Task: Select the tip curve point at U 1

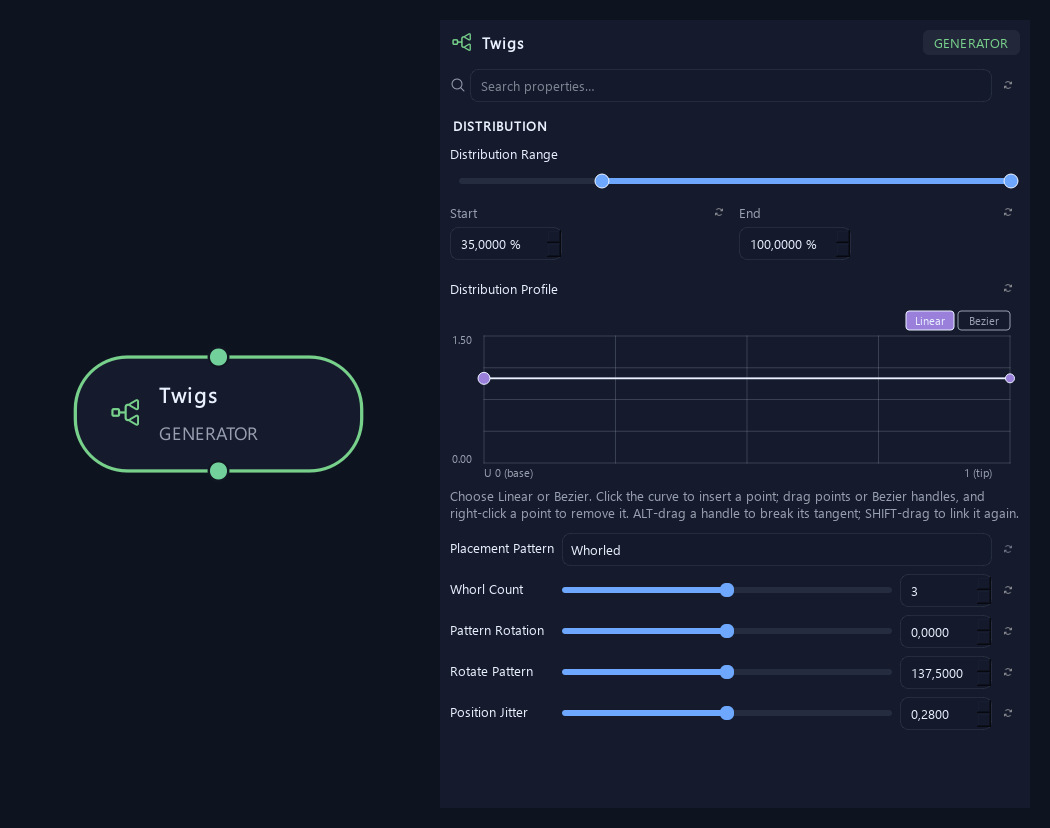Action: (1010, 378)
